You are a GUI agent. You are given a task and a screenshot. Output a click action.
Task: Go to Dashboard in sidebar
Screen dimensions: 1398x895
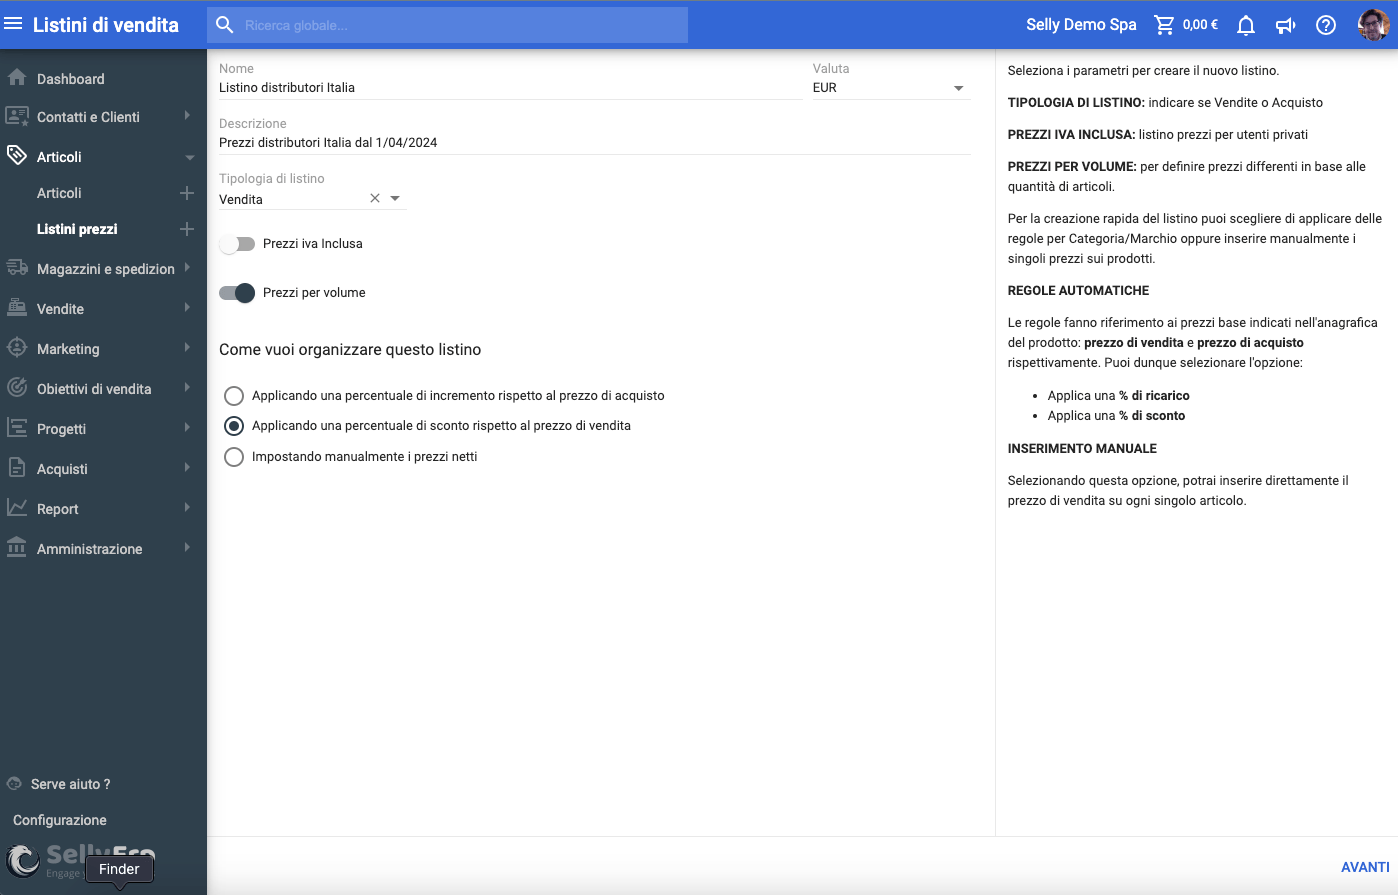coord(70,79)
